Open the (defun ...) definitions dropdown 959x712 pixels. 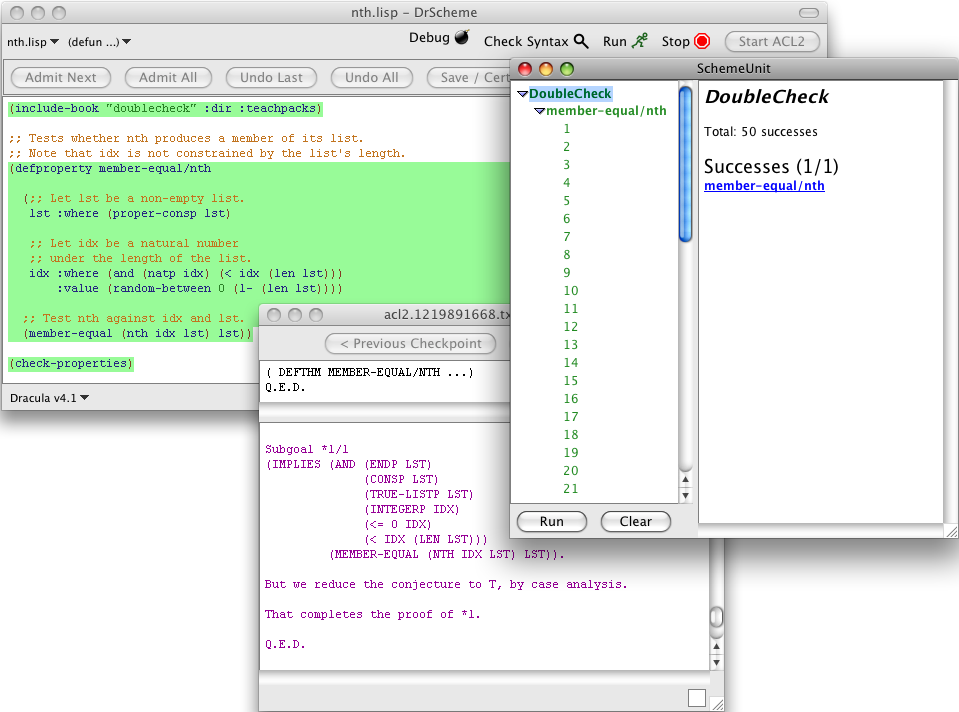point(99,42)
